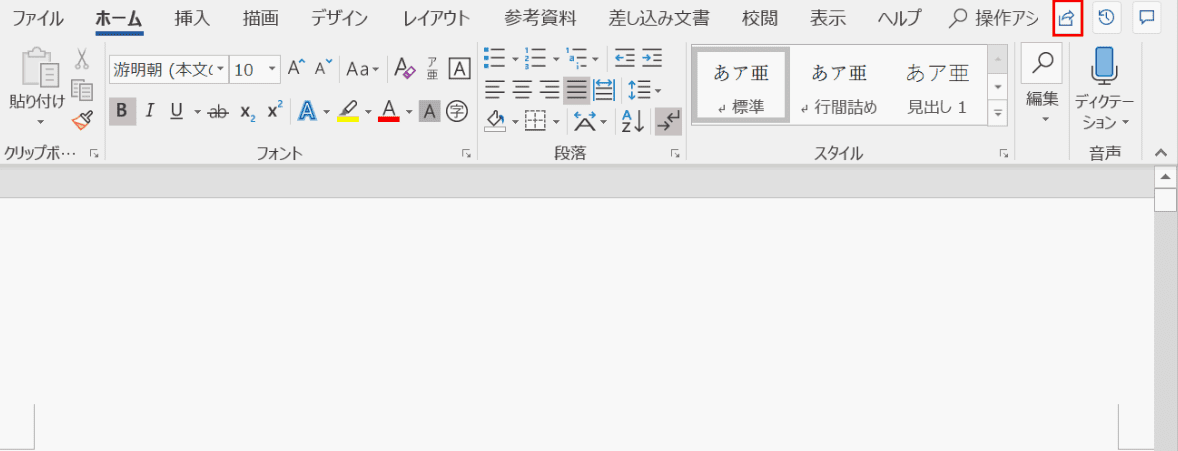Click the character border A icon
Image resolution: width=1178 pixels, height=451 pixels.
459,69
